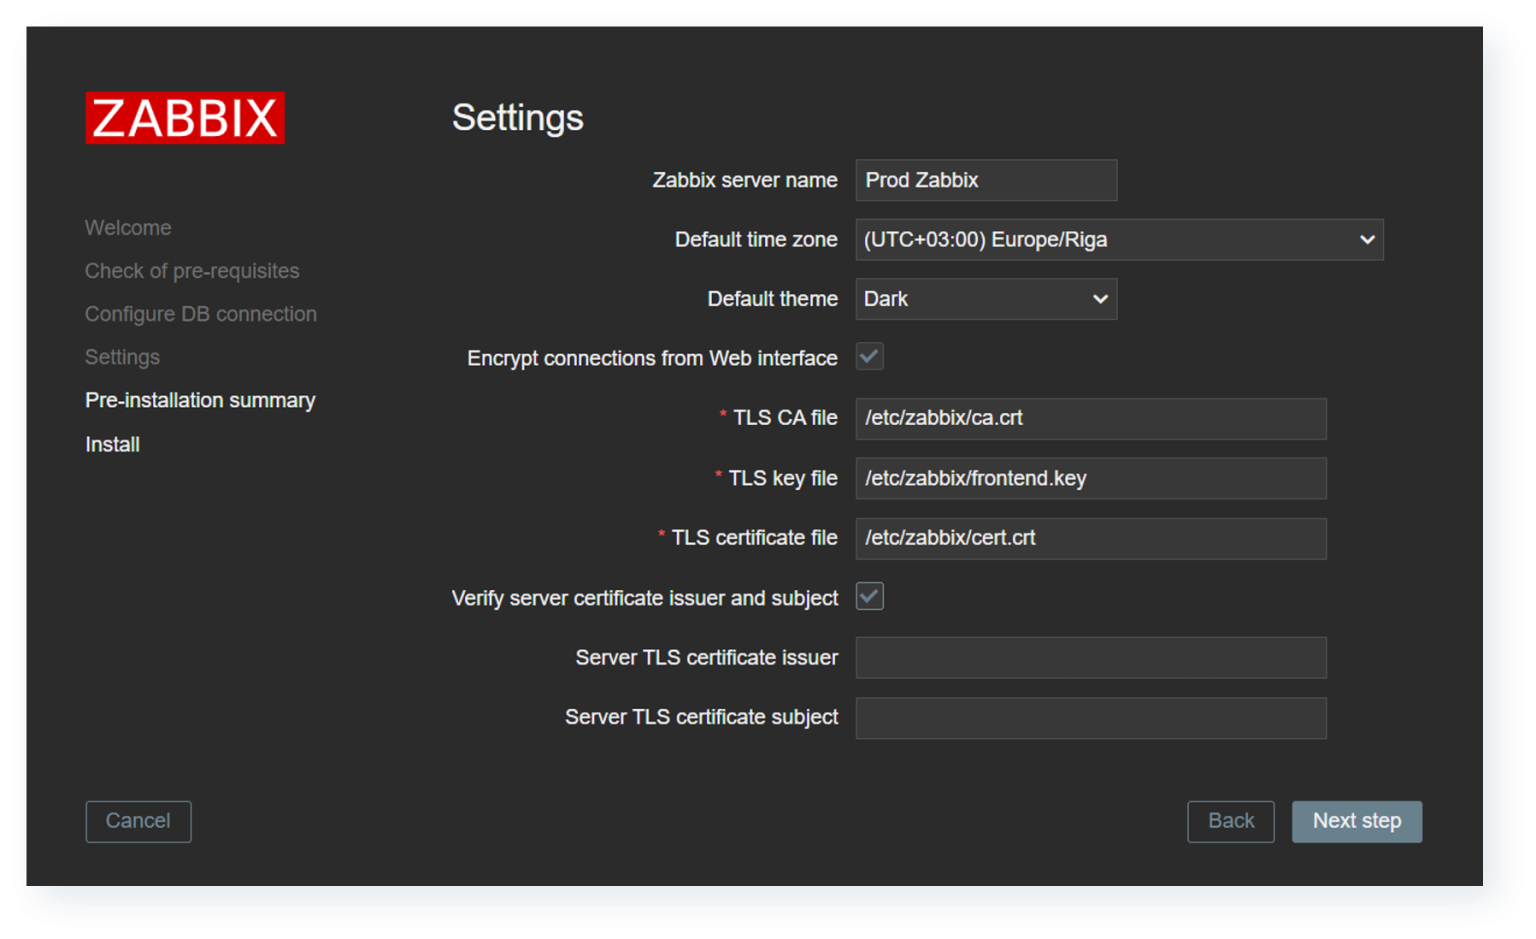
Task: Select the TLS key file field
Action: 1090,478
